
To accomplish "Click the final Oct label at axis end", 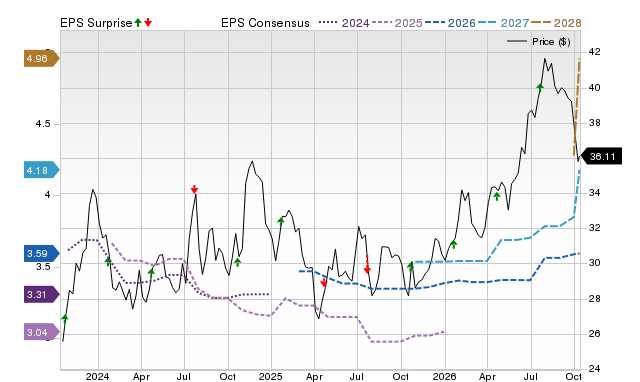I will tap(573, 376).
